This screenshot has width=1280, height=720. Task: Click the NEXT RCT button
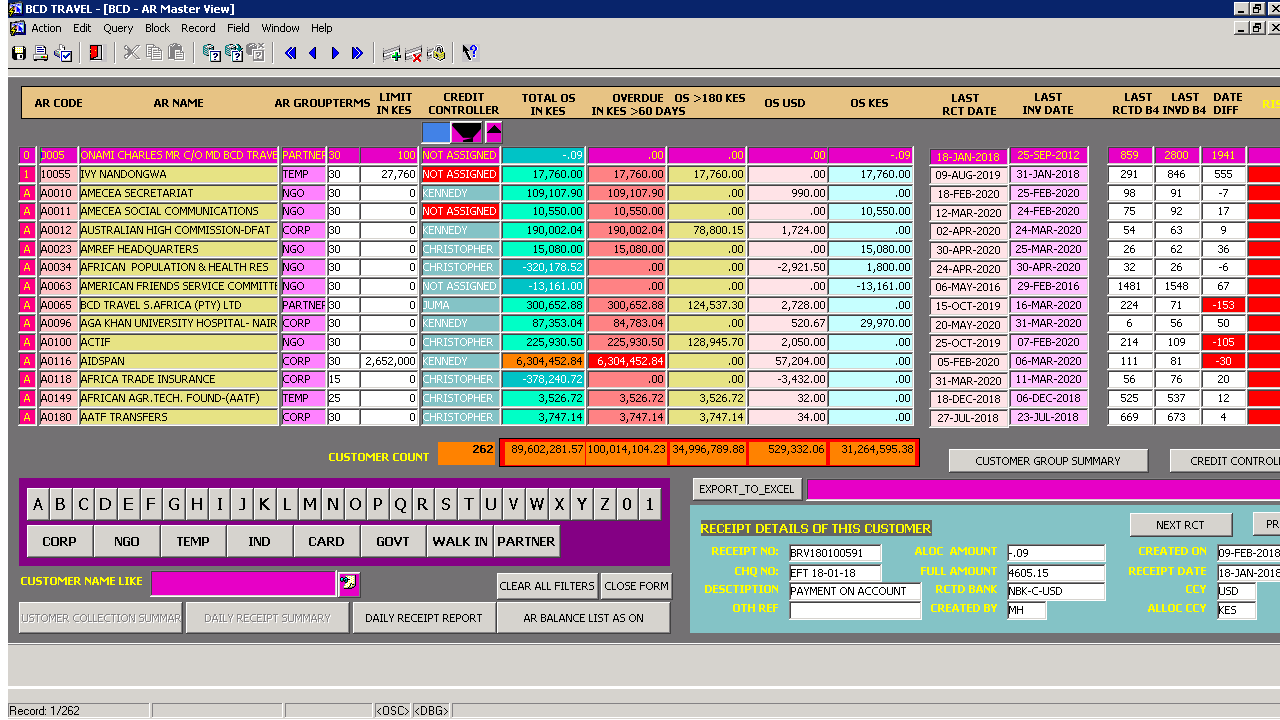click(1180, 525)
